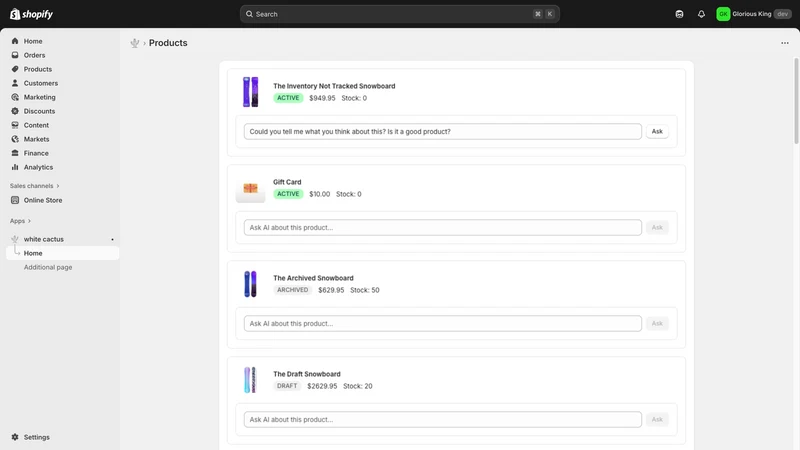The image size is (800, 450).
Task: Click the Shopify logo in top bar
Action: (x=32, y=14)
